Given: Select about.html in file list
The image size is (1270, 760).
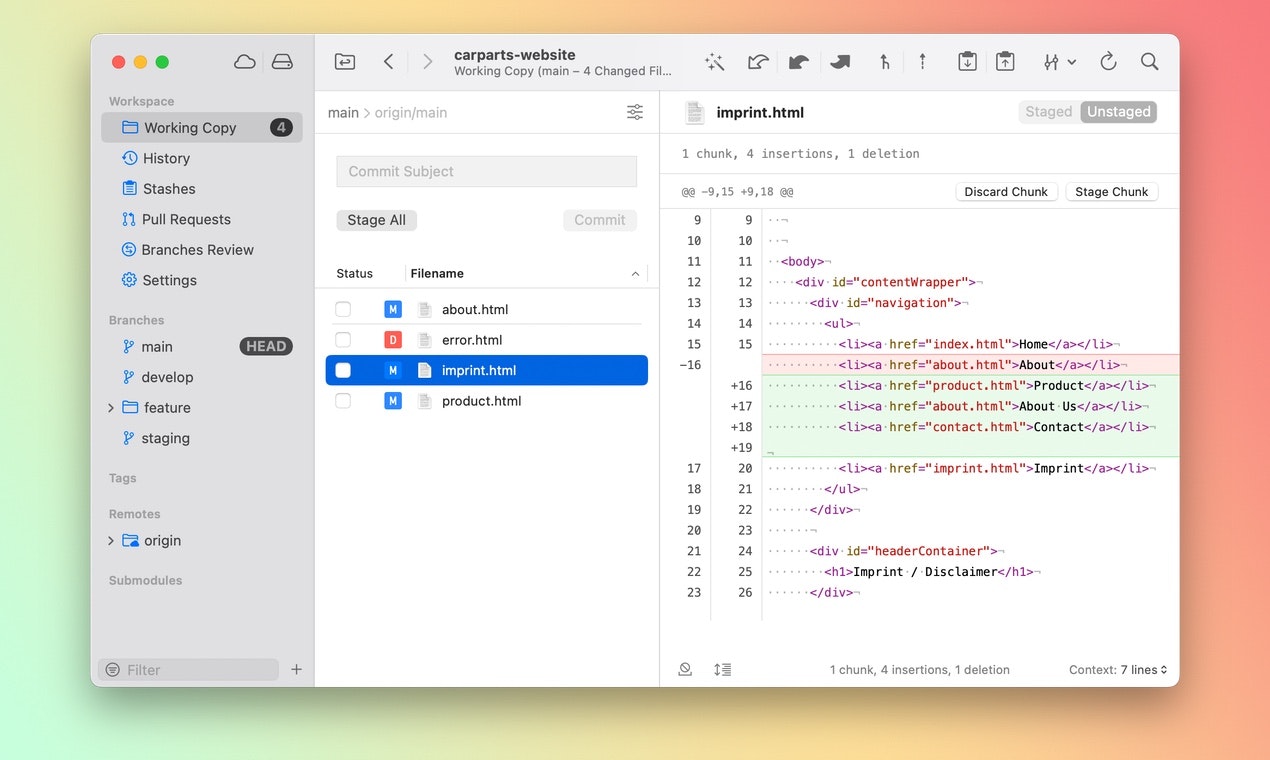Looking at the screenshot, I should [x=487, y=310].
